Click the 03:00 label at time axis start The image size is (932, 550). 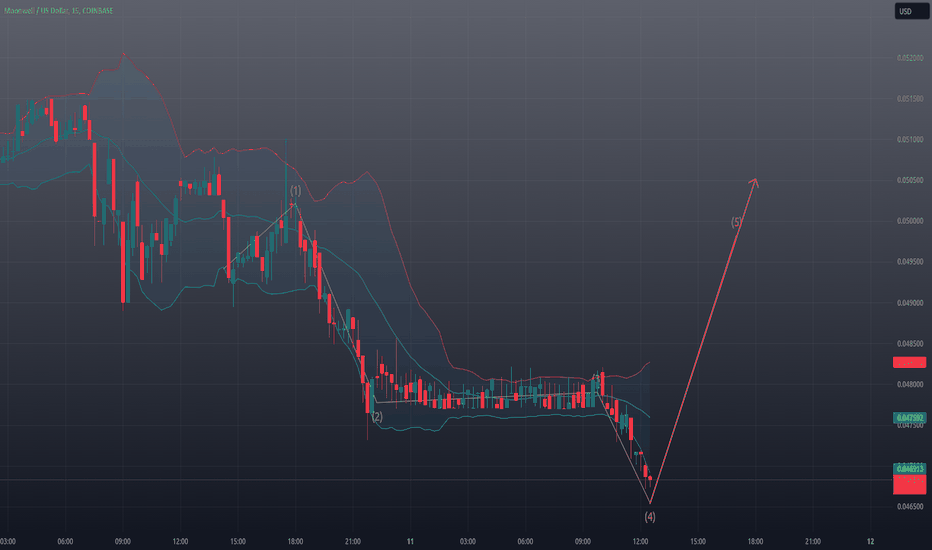tap(8, 542)
